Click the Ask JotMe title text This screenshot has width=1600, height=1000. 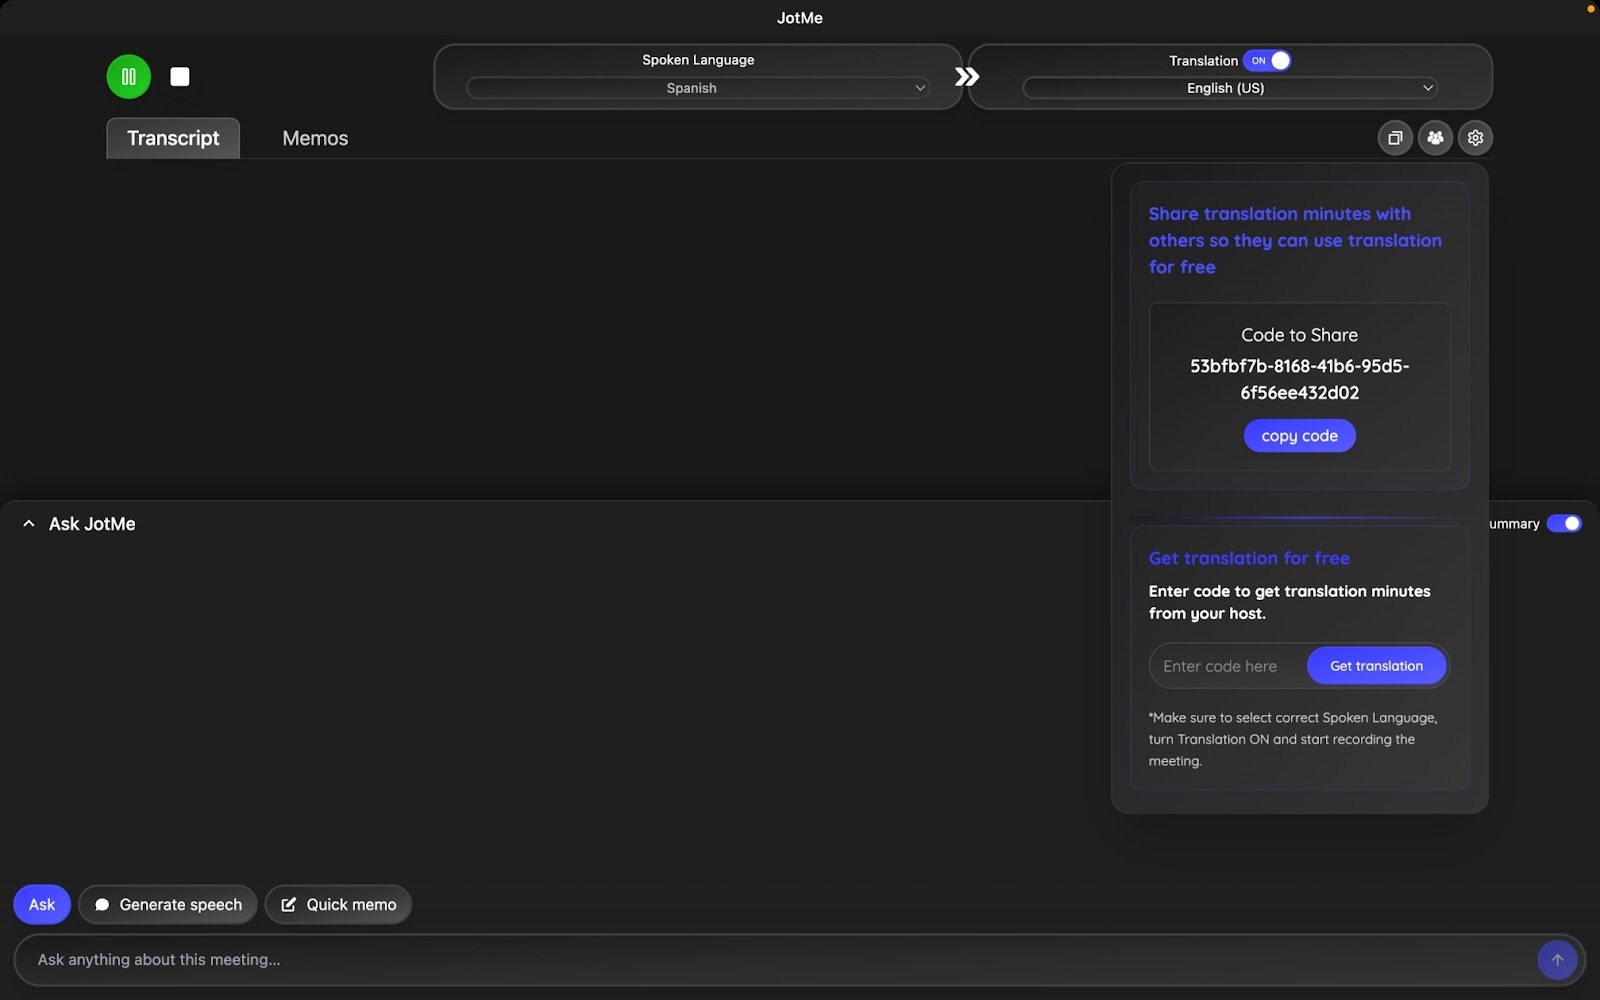pos(92,524)
